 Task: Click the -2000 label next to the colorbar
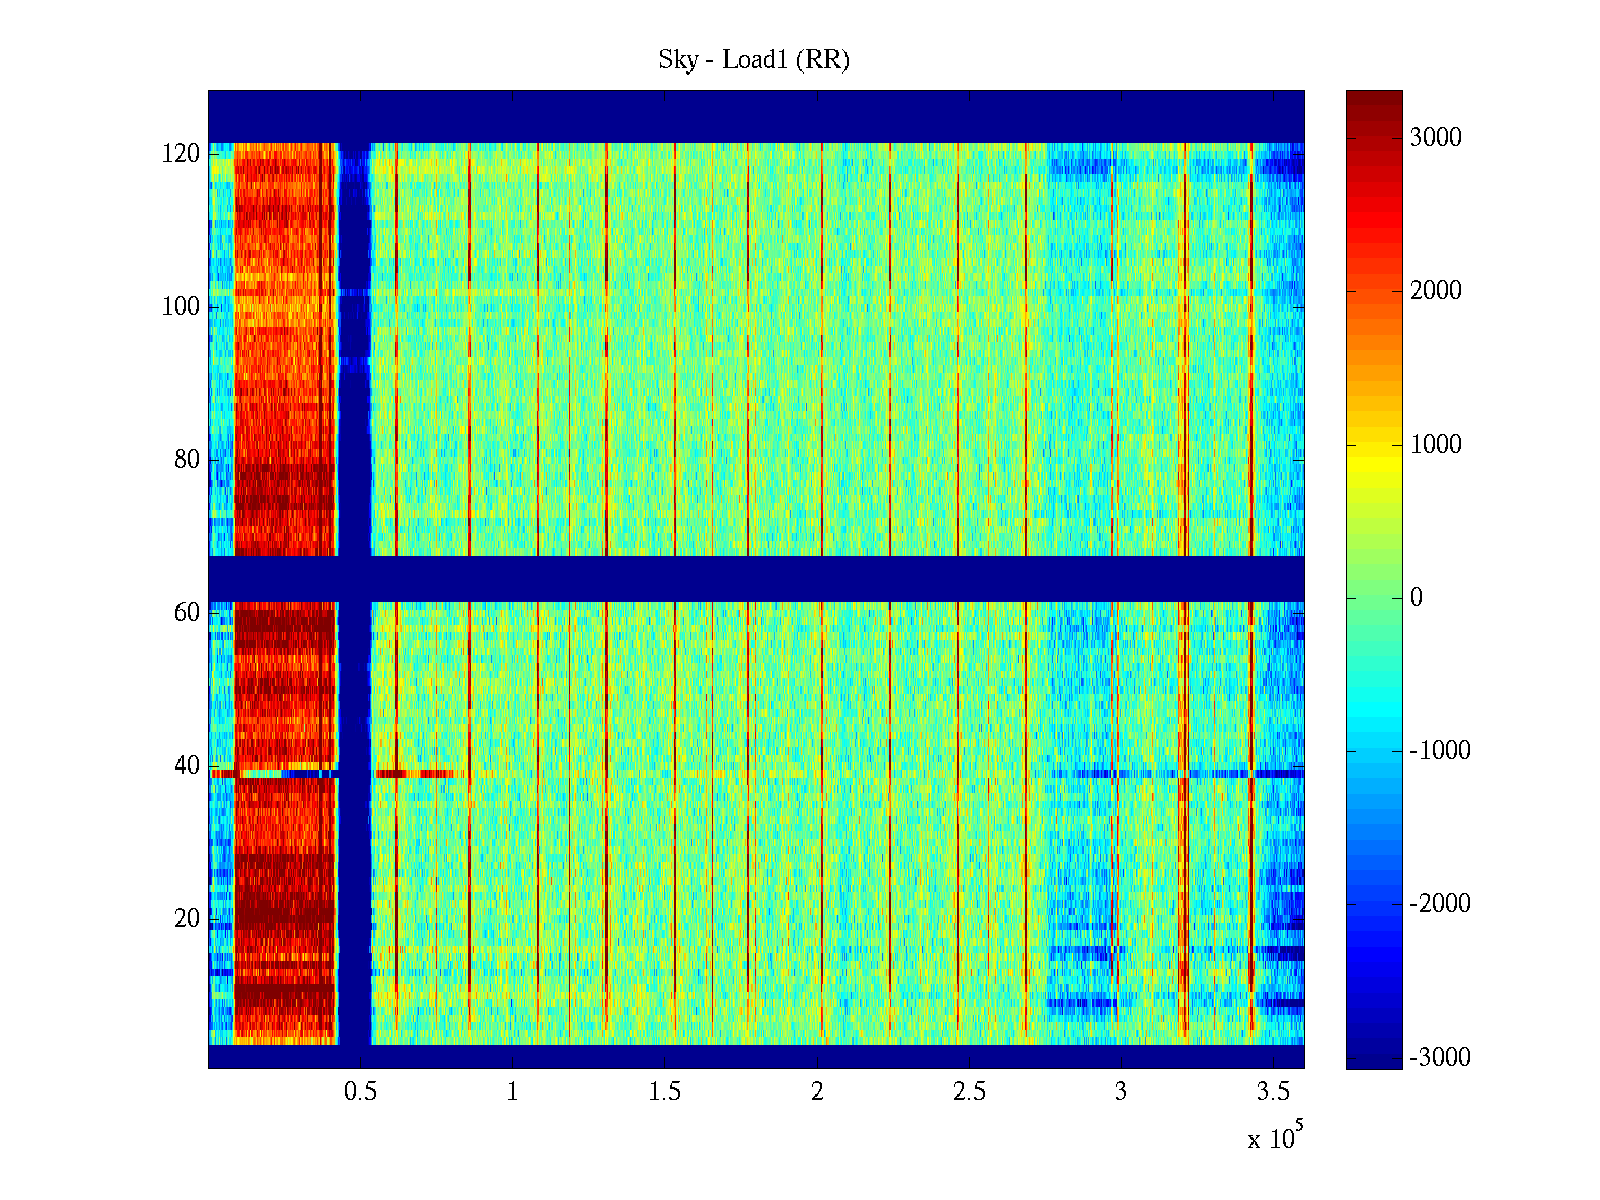1438,904
